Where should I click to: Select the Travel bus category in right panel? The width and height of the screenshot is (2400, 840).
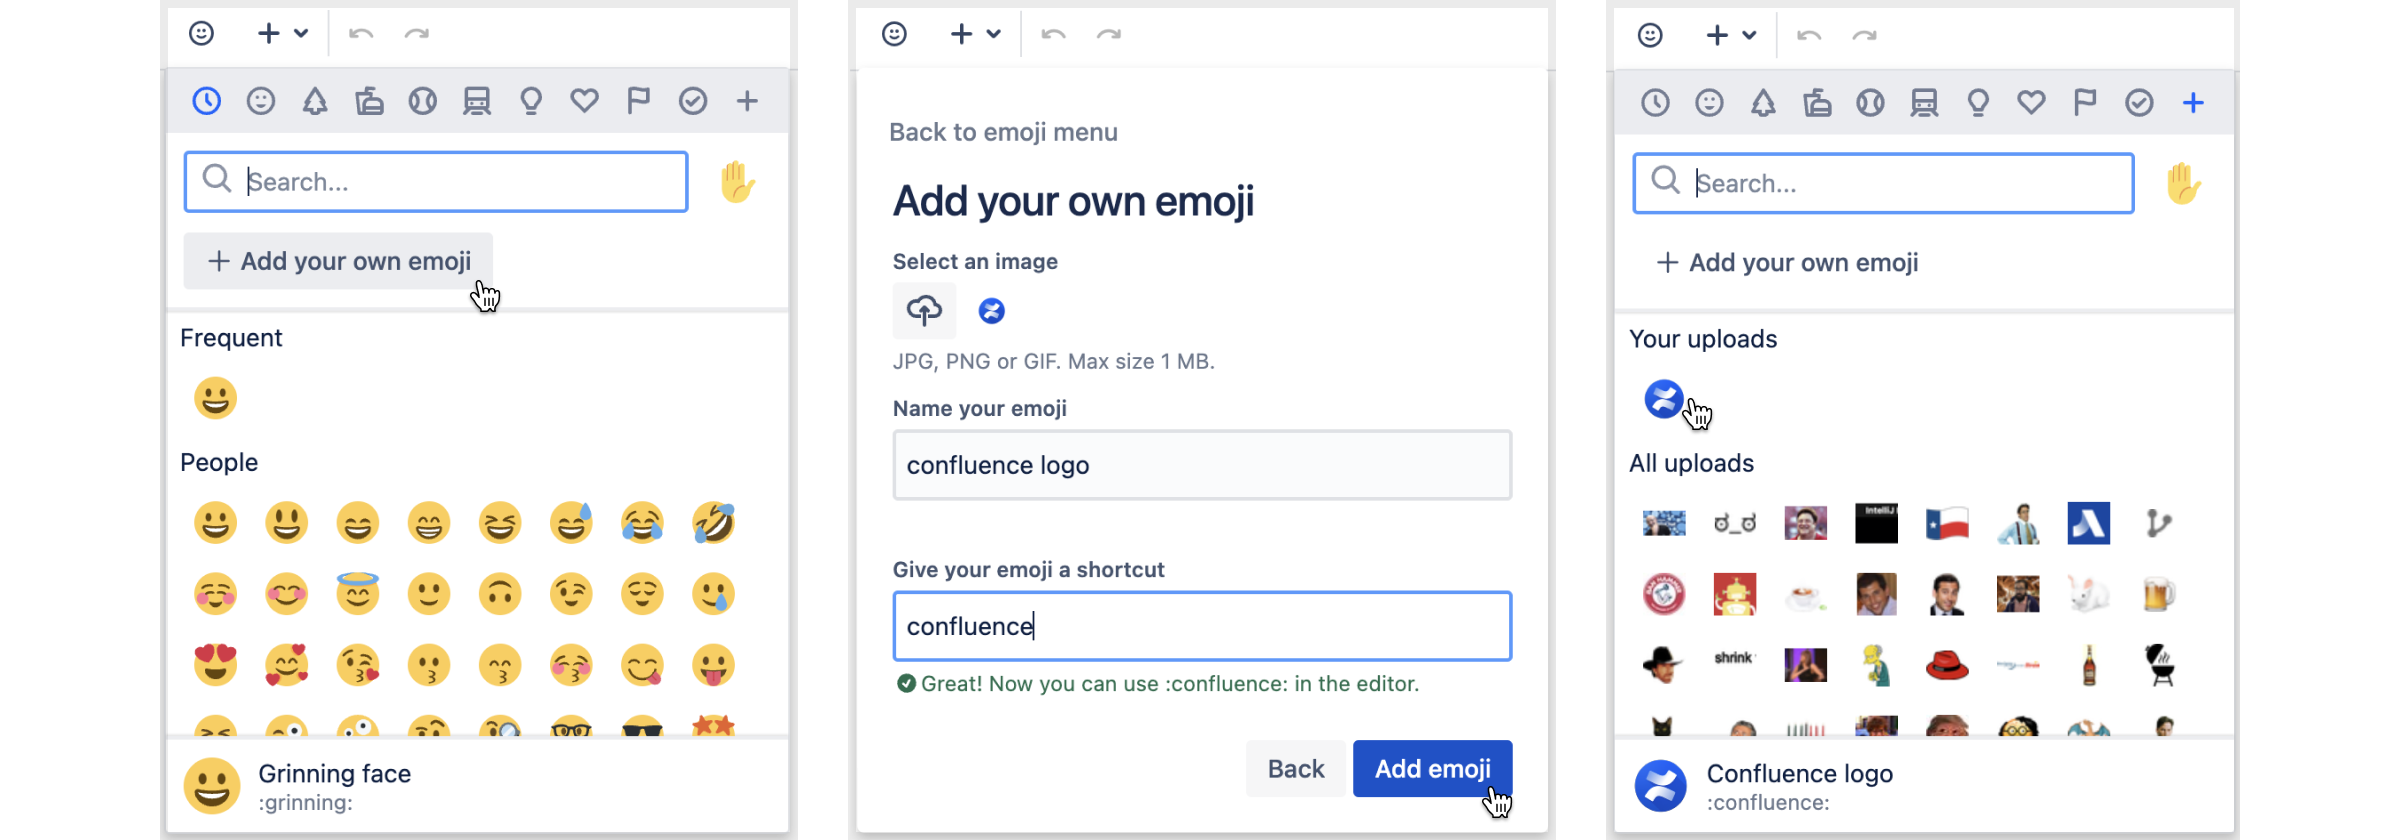[x=1924, y=102]
